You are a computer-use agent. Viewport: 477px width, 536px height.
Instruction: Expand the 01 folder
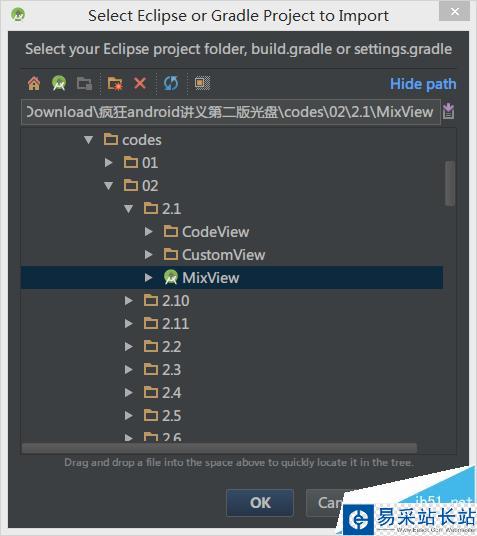click(x=108, y=162)
